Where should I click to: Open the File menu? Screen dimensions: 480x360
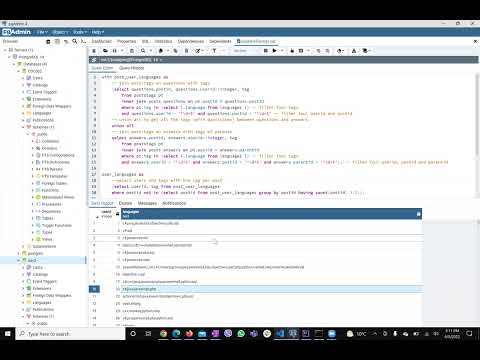(42, 32)
